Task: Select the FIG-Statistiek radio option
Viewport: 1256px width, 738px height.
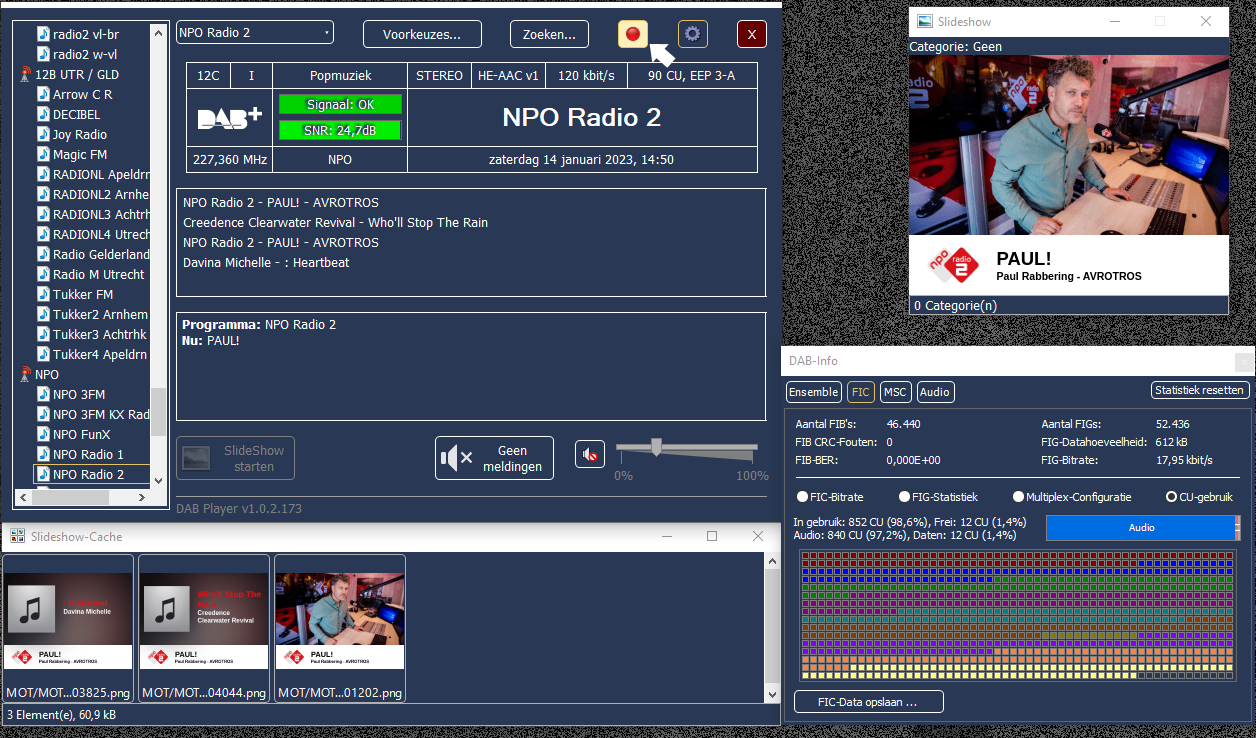Action: (x=904, y=497)
